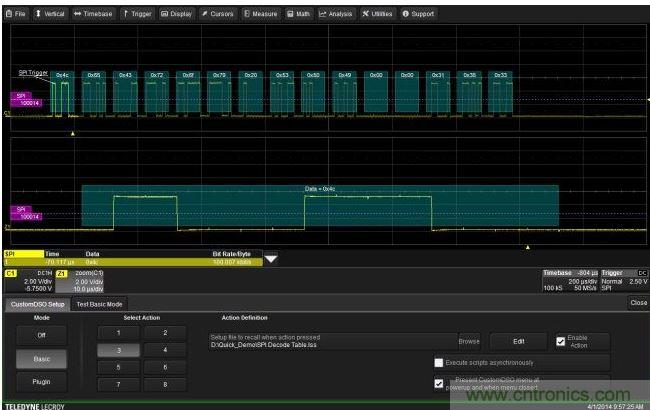Expand the SPI decode table arrow

point(270,260)
